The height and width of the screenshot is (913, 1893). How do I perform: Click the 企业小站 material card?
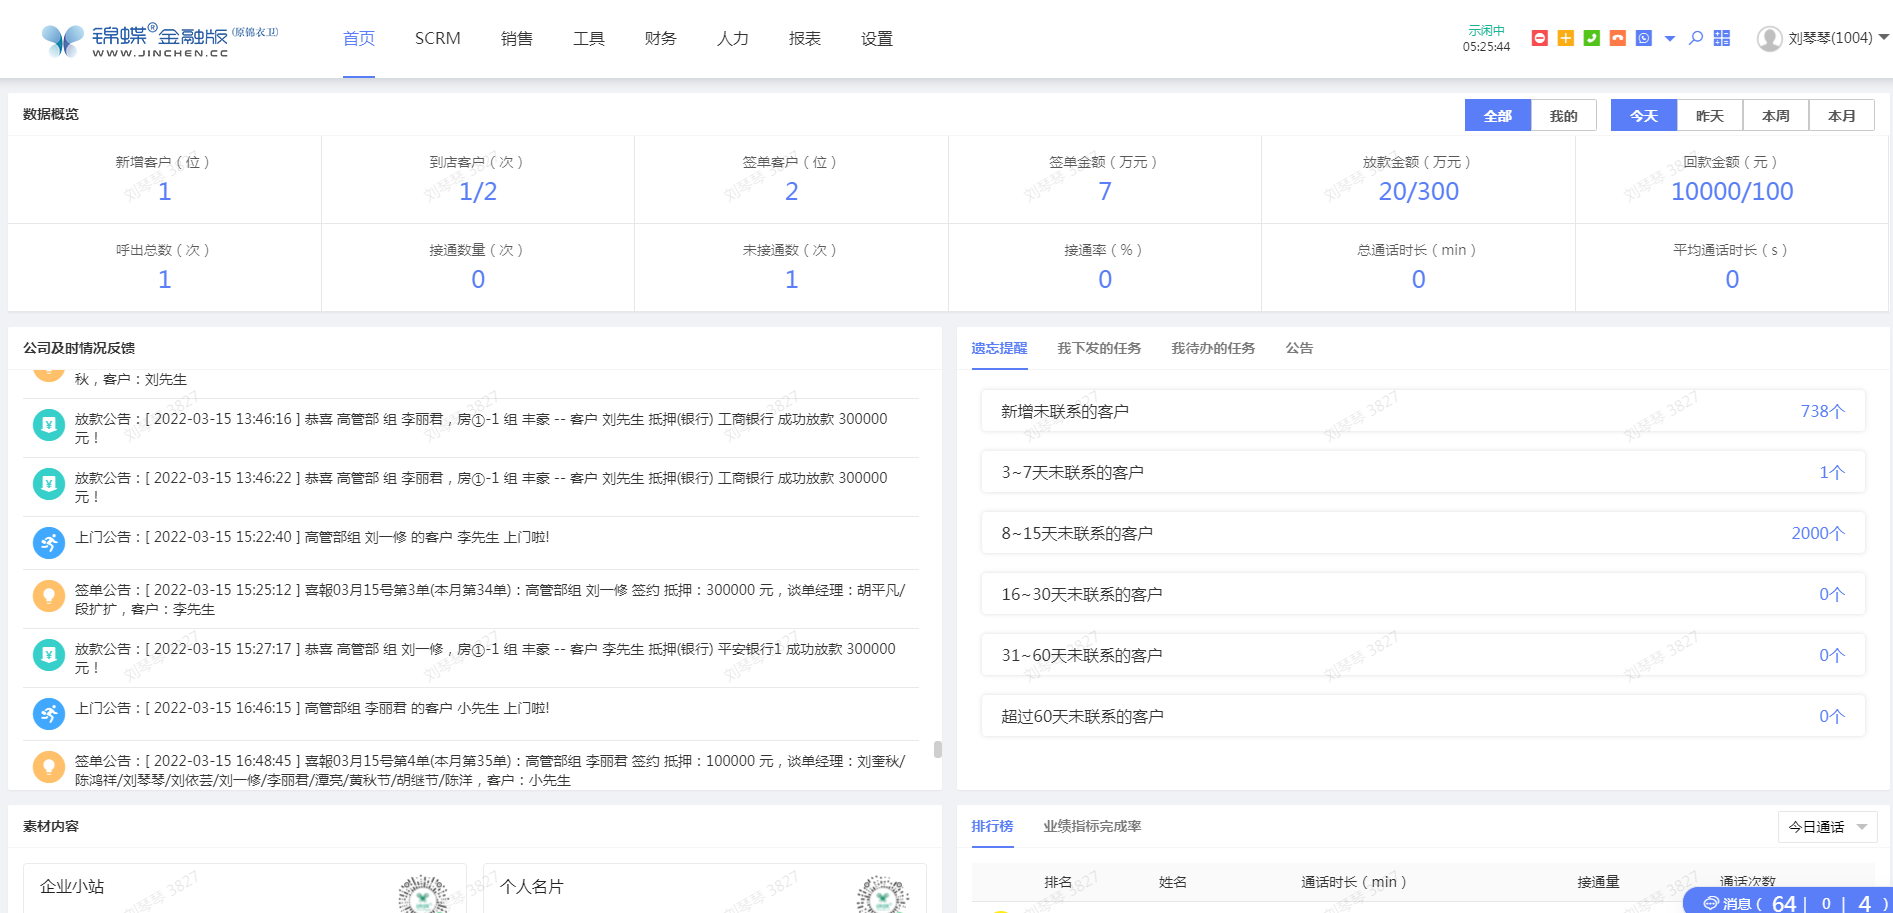point(245,888)
